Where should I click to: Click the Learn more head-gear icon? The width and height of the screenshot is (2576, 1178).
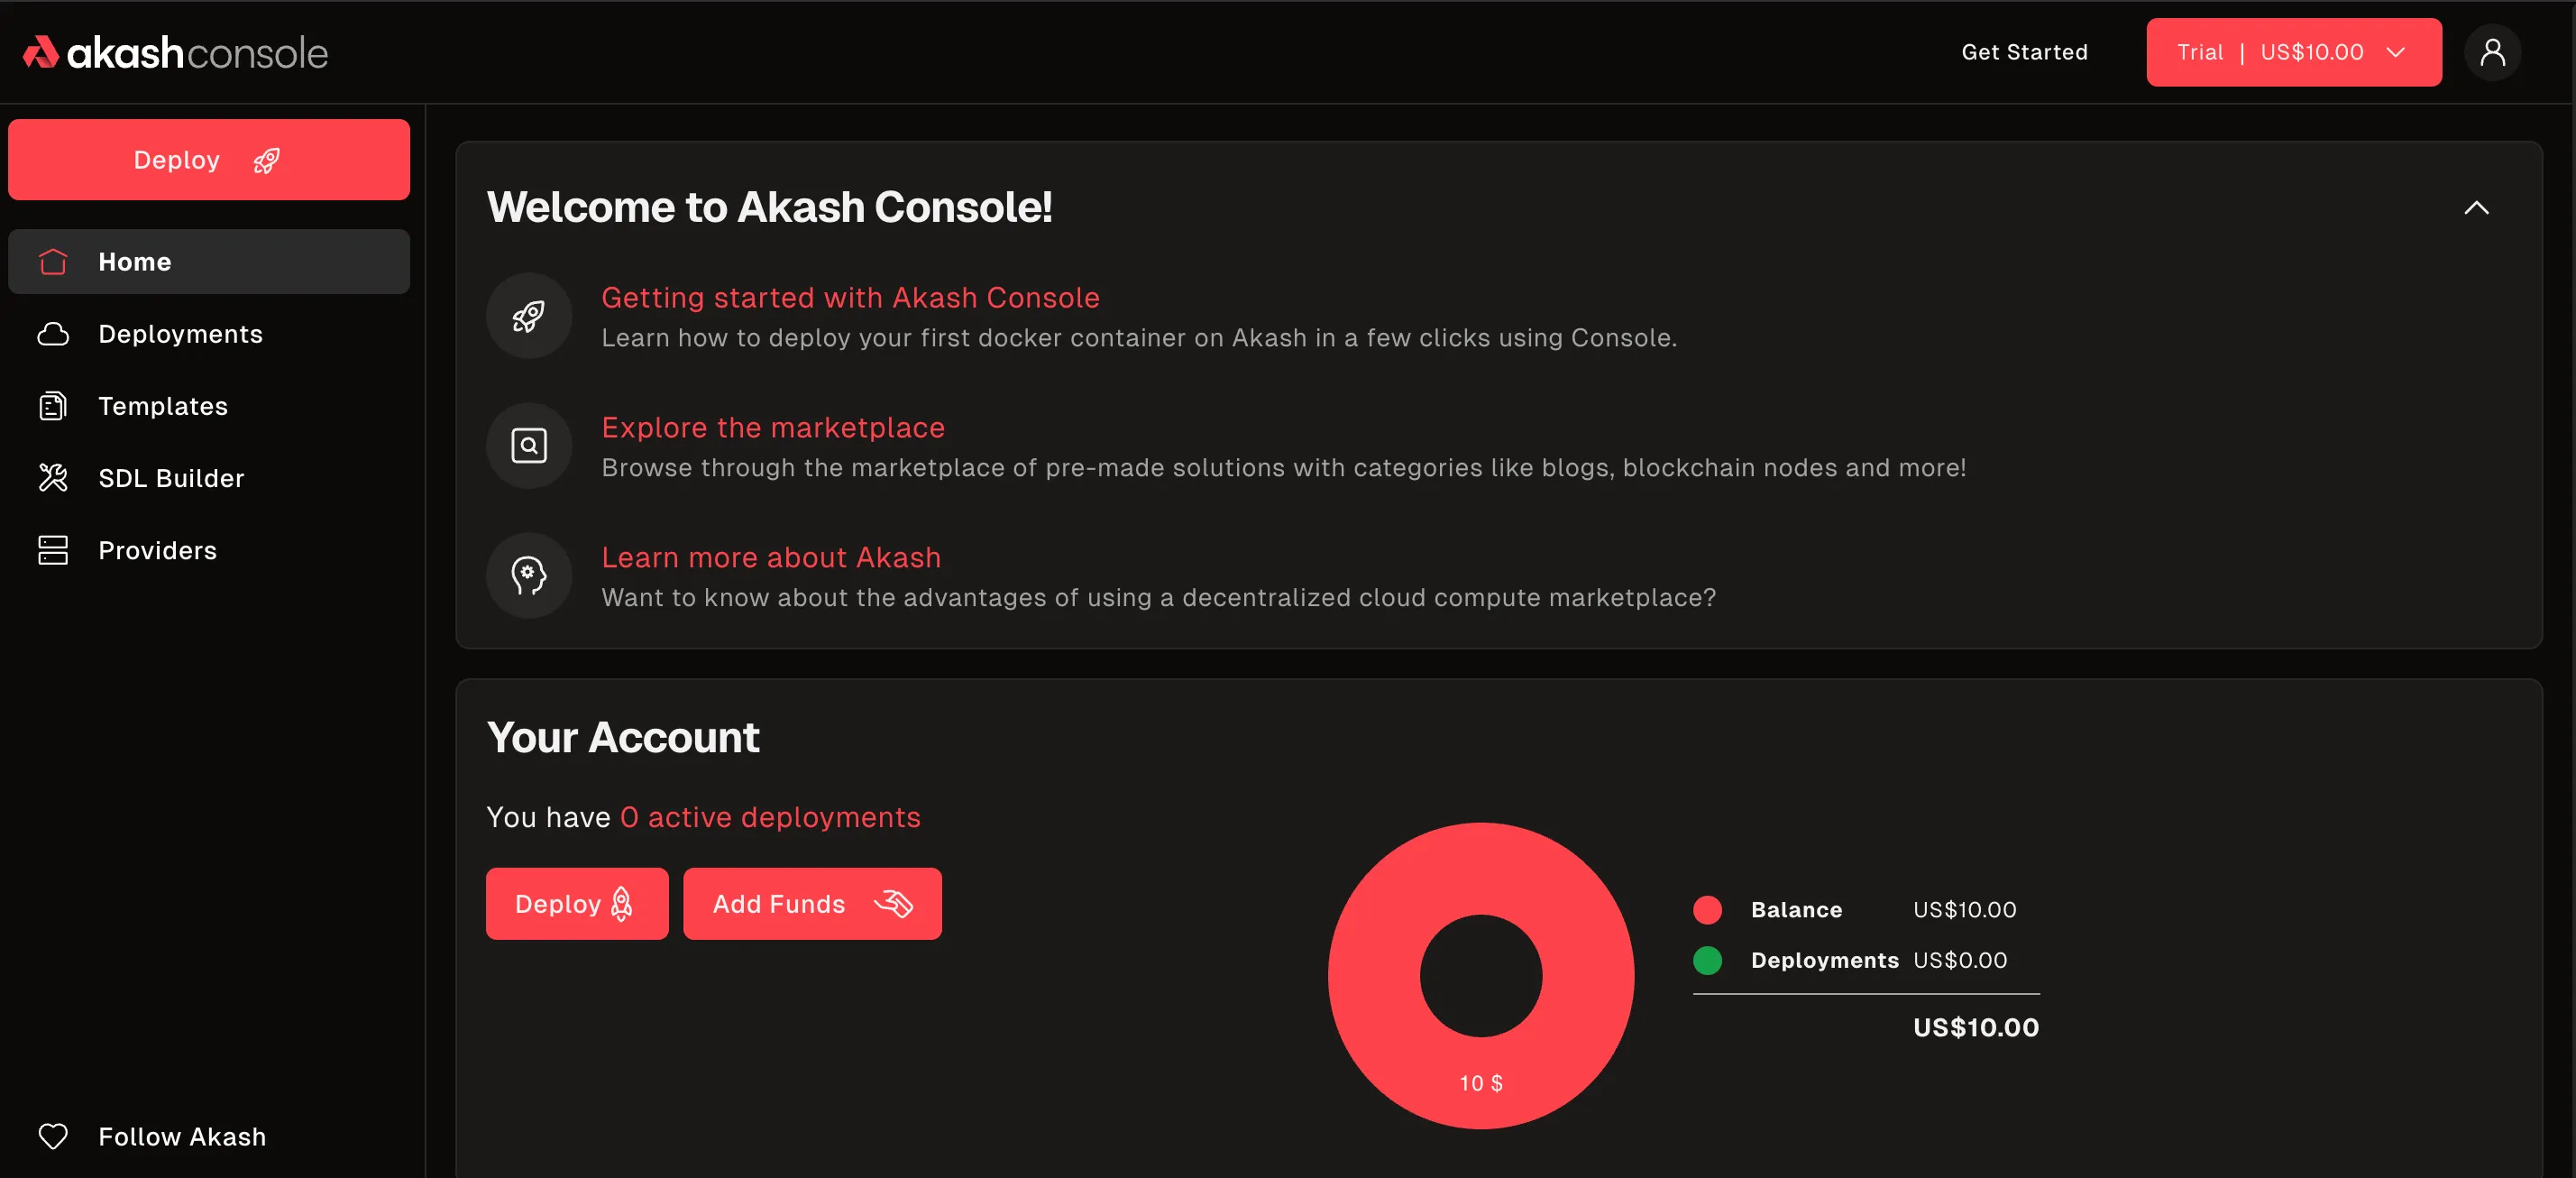[528, 576]
